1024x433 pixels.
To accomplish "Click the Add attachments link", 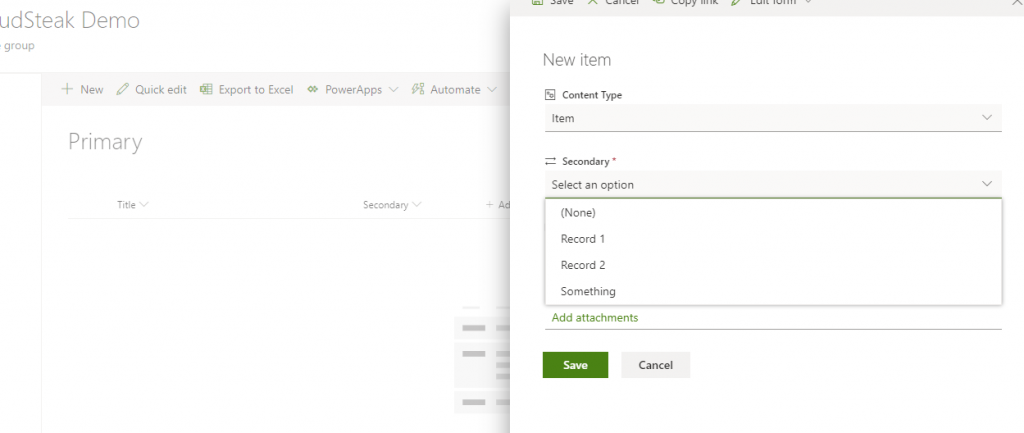I will pyautogui.click(x=594, y=317).
